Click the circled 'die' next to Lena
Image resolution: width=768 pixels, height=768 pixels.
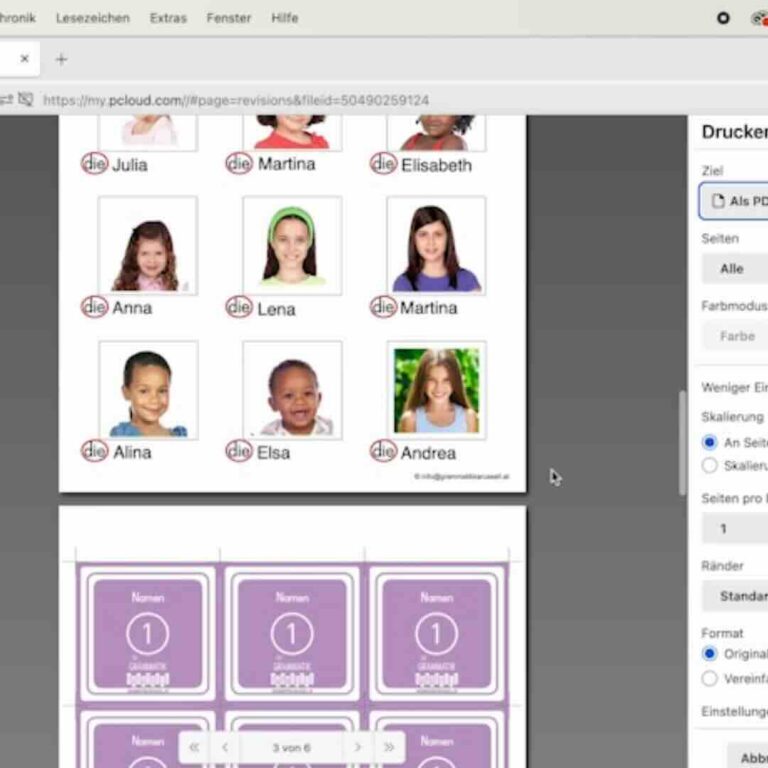click(239, 307)
